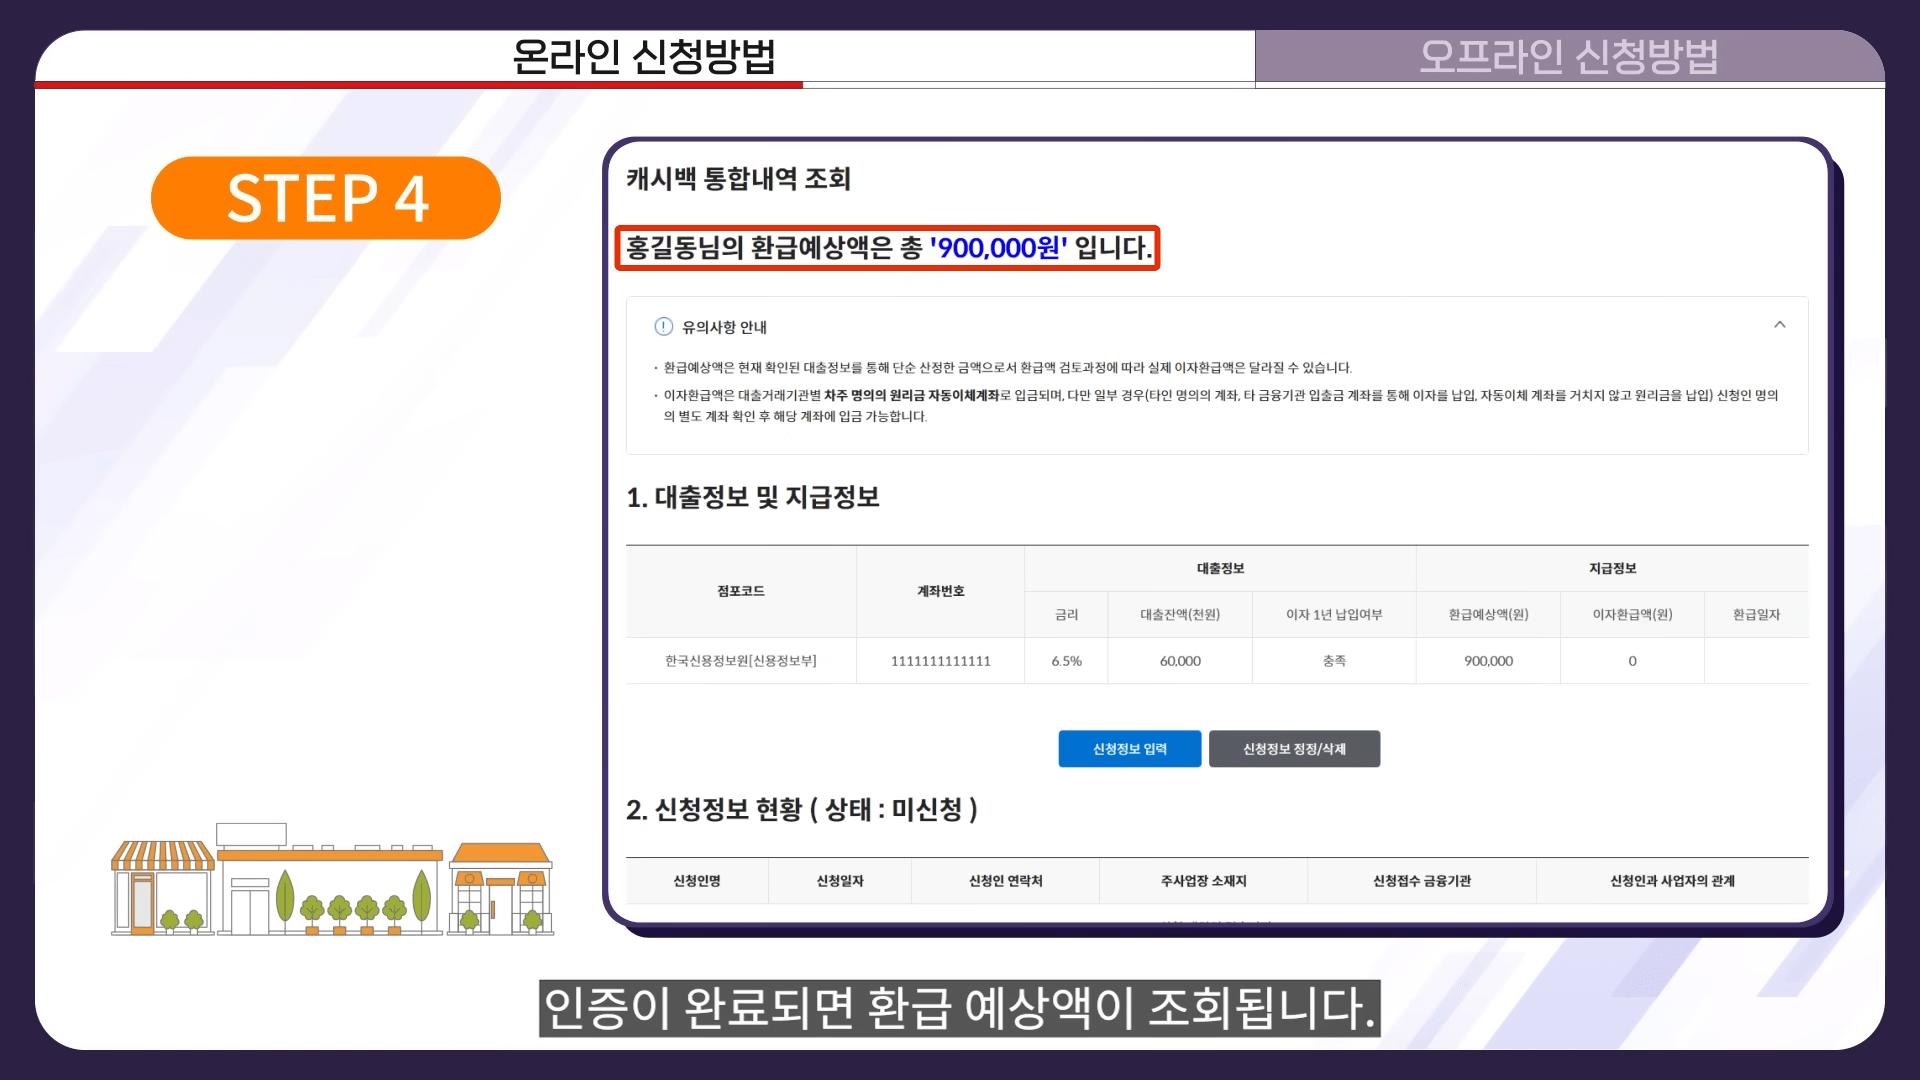Image resolution: width=1920 pixels, height=1080 pixels.
Task: Click the 대출잔액(천원) column header
Action: pos(1180,614)
